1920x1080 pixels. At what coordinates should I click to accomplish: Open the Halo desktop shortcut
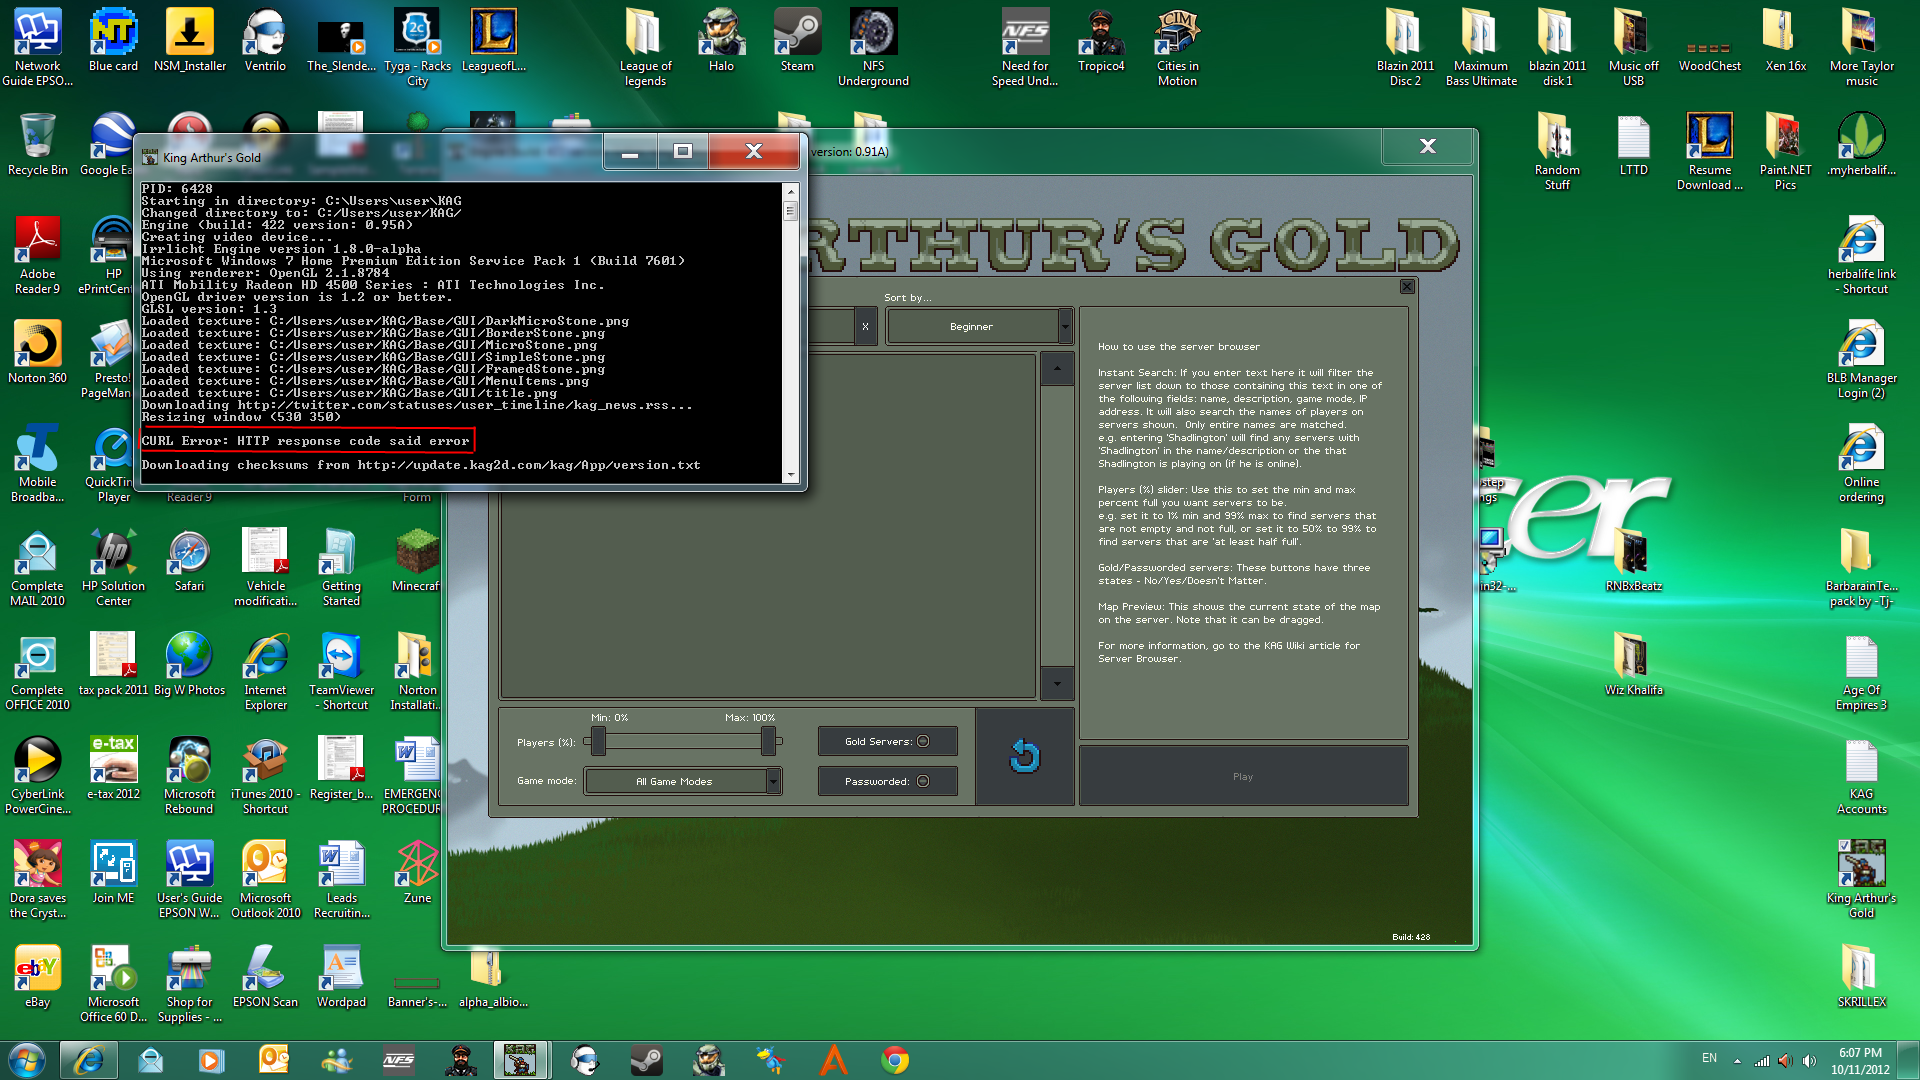tap(721, 40)
